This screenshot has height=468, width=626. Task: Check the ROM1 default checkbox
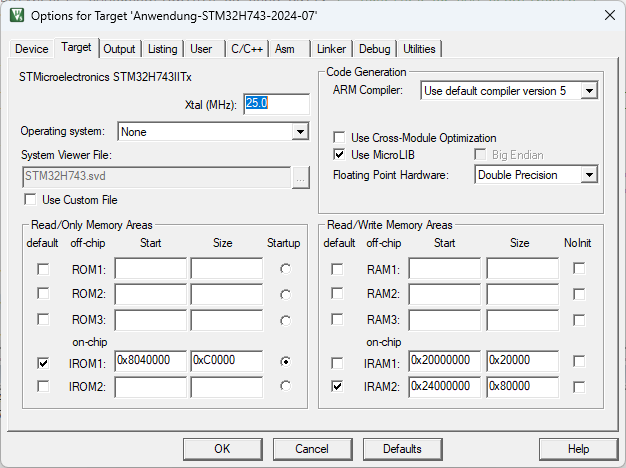(x=43, y=269)
